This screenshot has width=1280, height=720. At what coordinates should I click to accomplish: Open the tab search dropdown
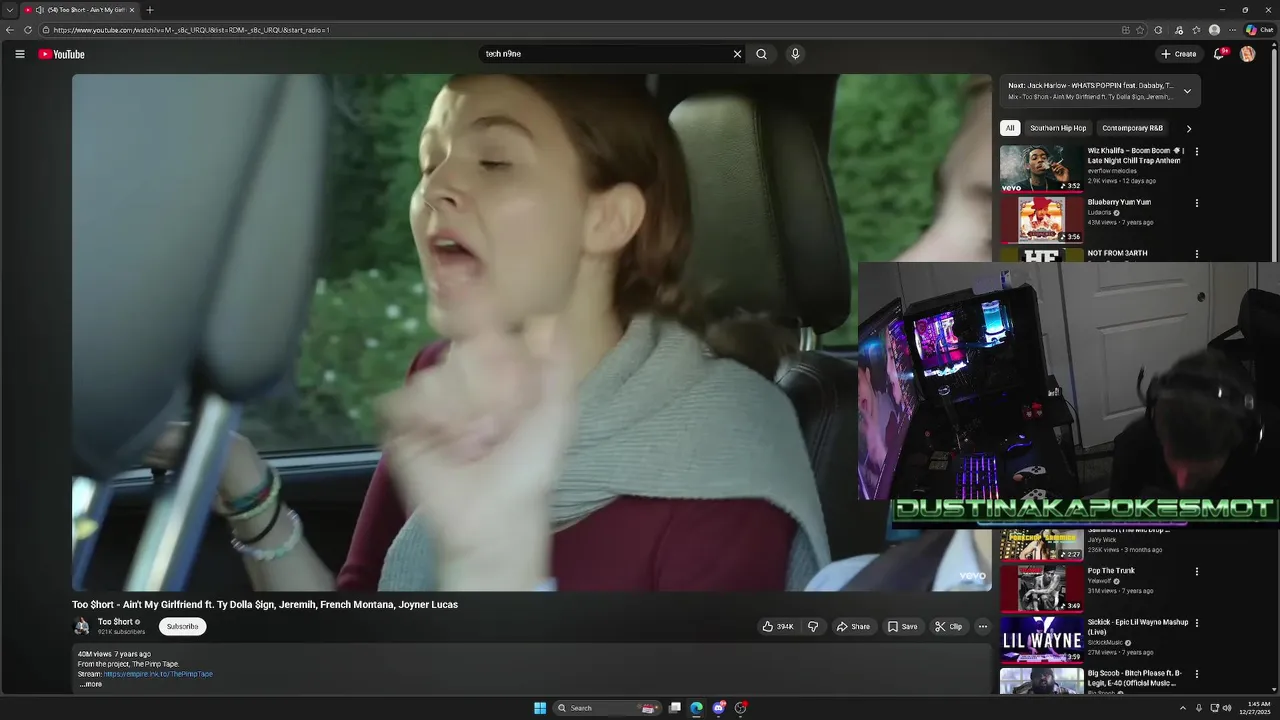(x=9, y=10)
